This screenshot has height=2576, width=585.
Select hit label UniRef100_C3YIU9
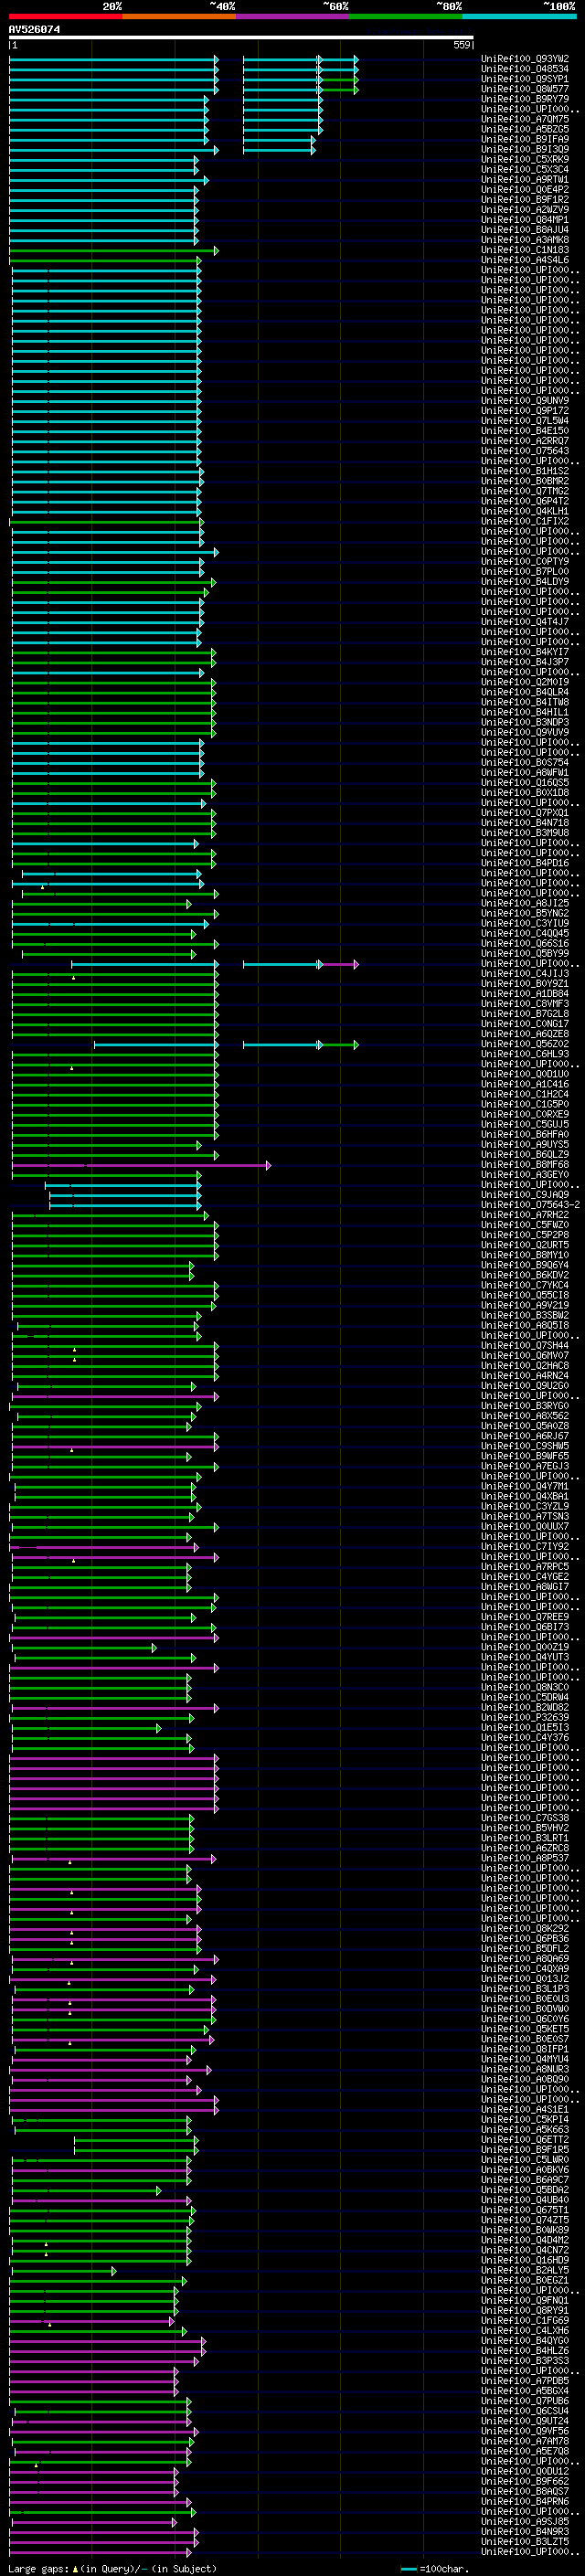(525, 924)
